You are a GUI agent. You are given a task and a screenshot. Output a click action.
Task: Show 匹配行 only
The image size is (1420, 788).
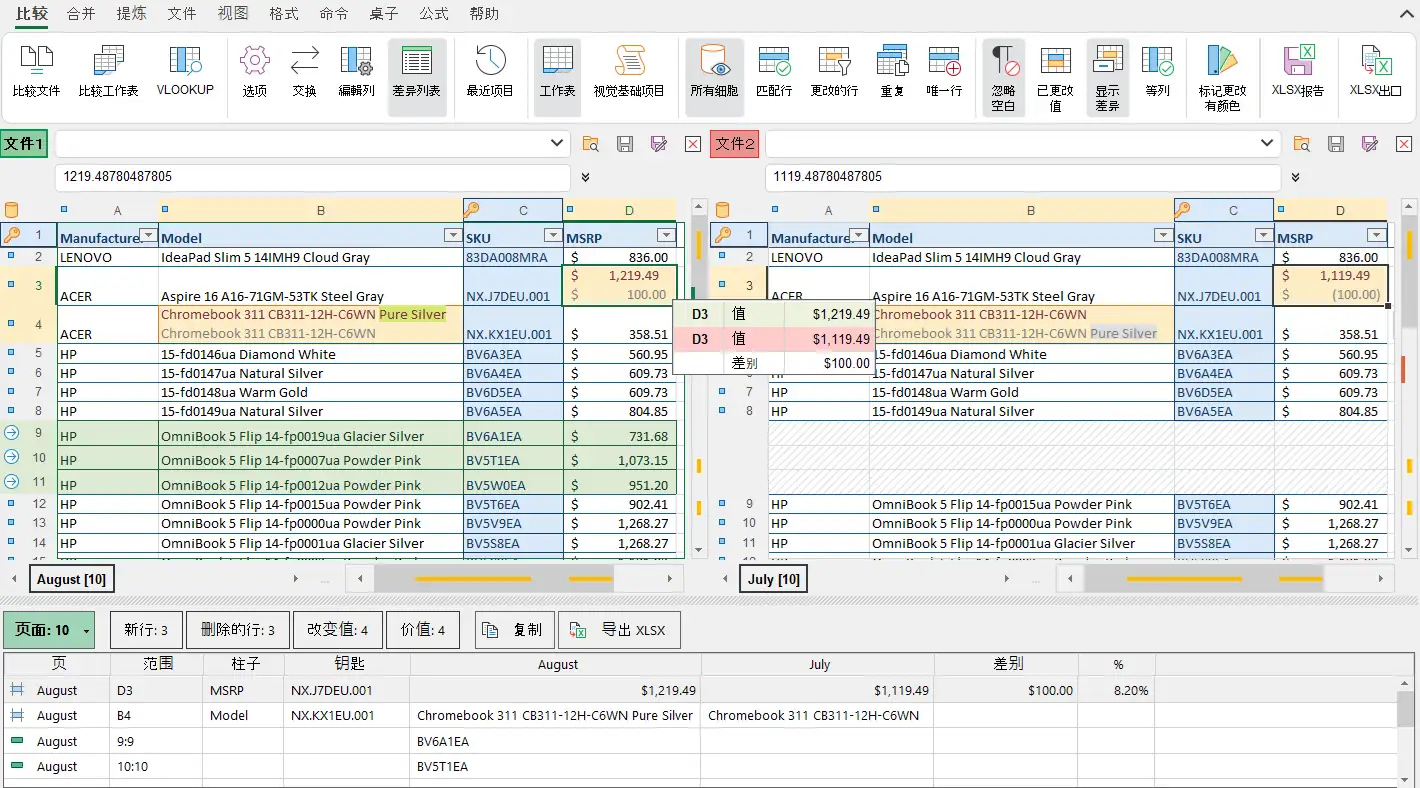point(774,71)
